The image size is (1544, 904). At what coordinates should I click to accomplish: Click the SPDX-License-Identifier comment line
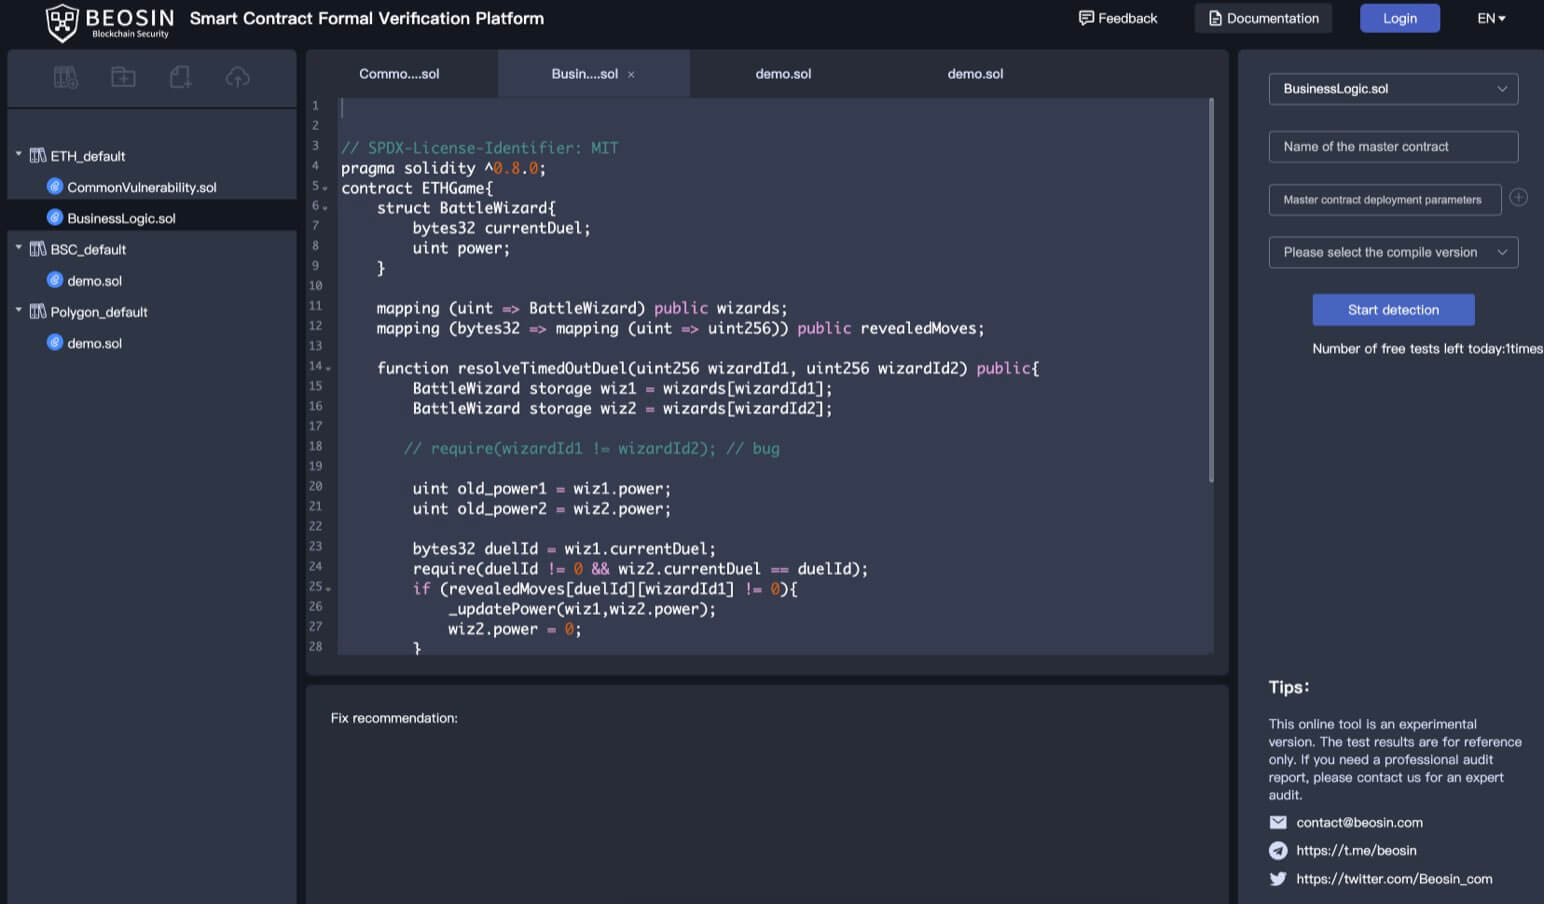[x=479, y=148]
